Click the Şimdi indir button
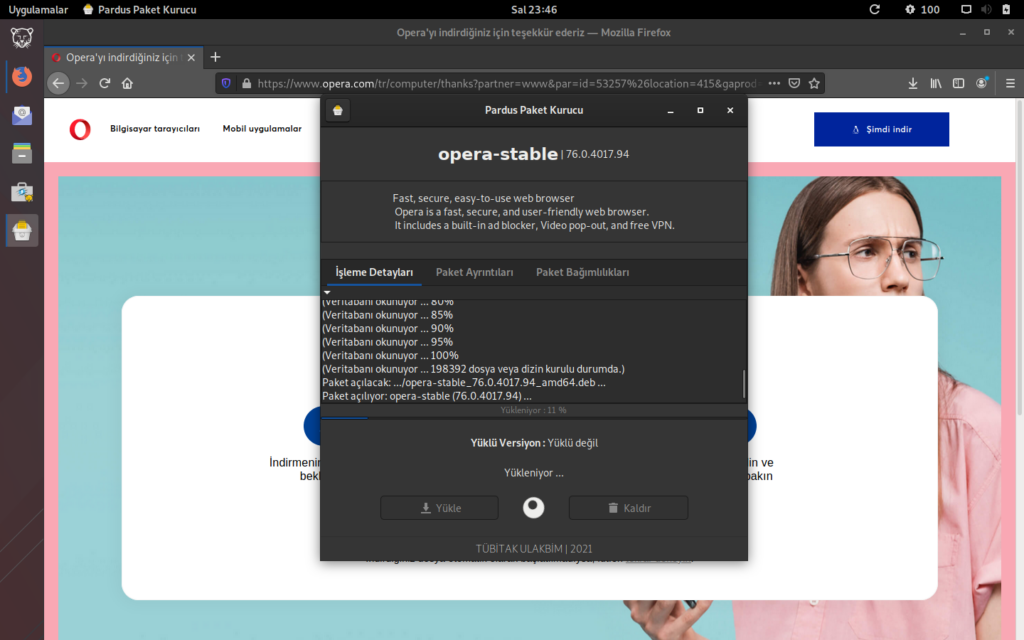Image resolution: width=1024 pixels, height=640 pixels. (882, 129)
